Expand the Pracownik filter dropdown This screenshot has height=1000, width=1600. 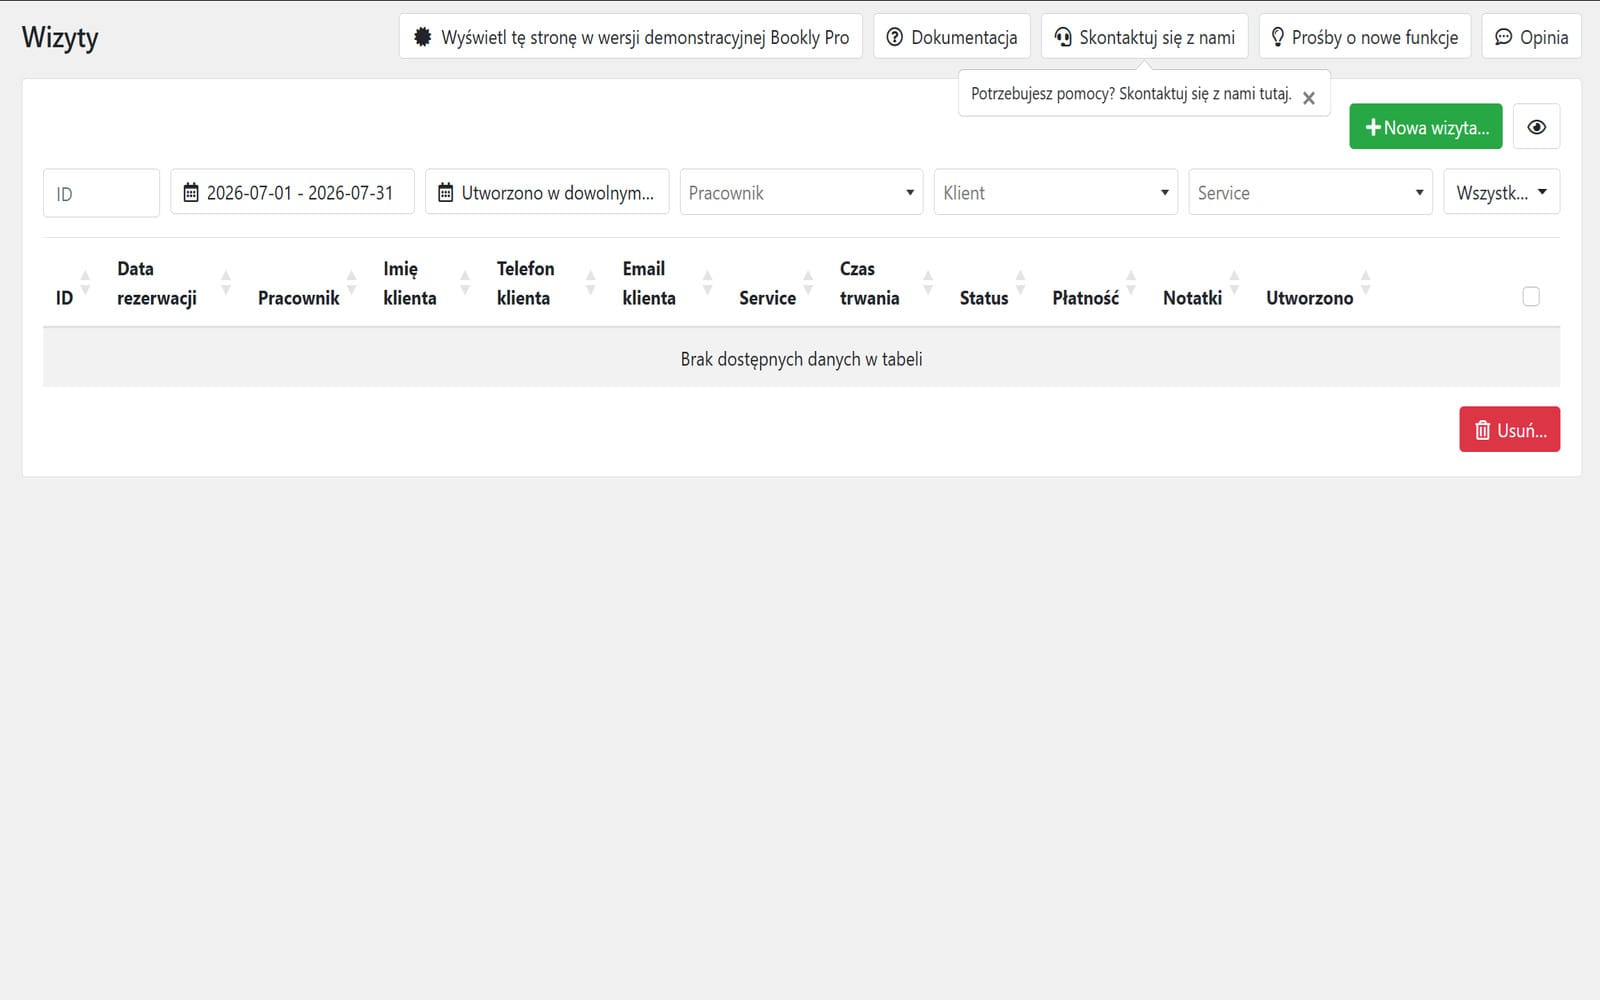tap(801, 192)
